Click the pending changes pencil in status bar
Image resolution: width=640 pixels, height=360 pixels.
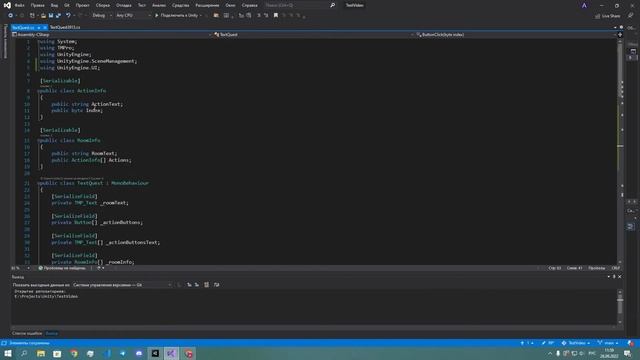tap(548, 343)
